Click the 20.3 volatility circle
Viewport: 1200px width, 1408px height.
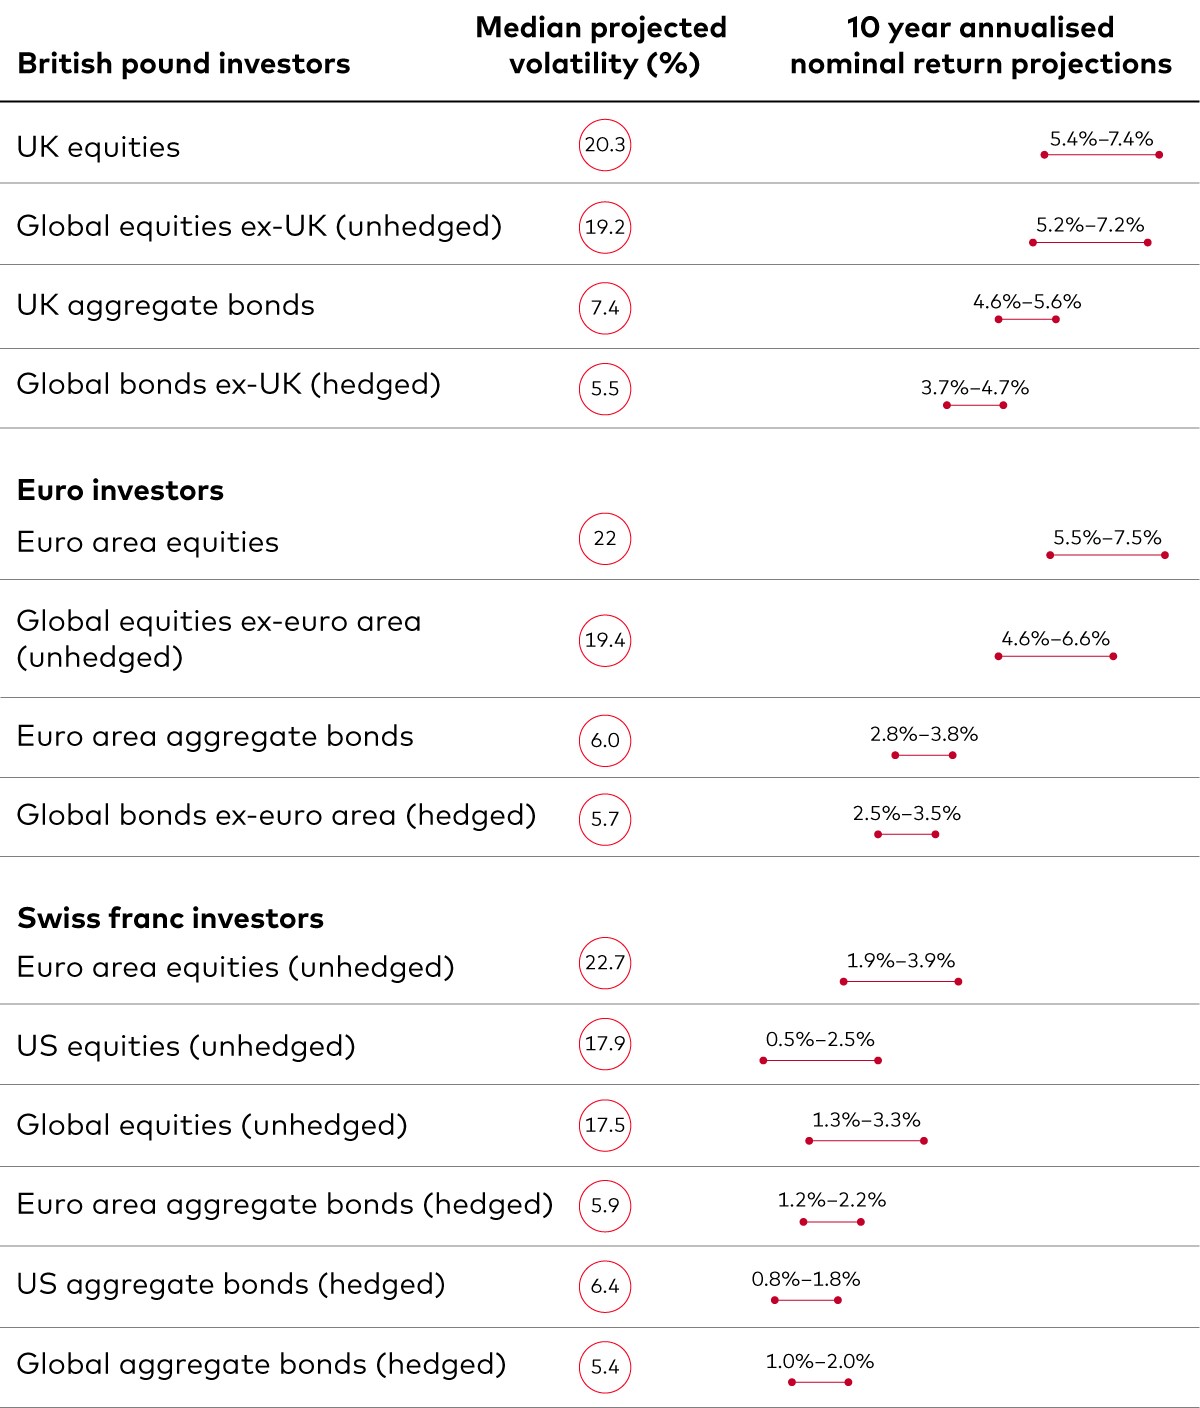pyautogui.click(x=604, y=145)
